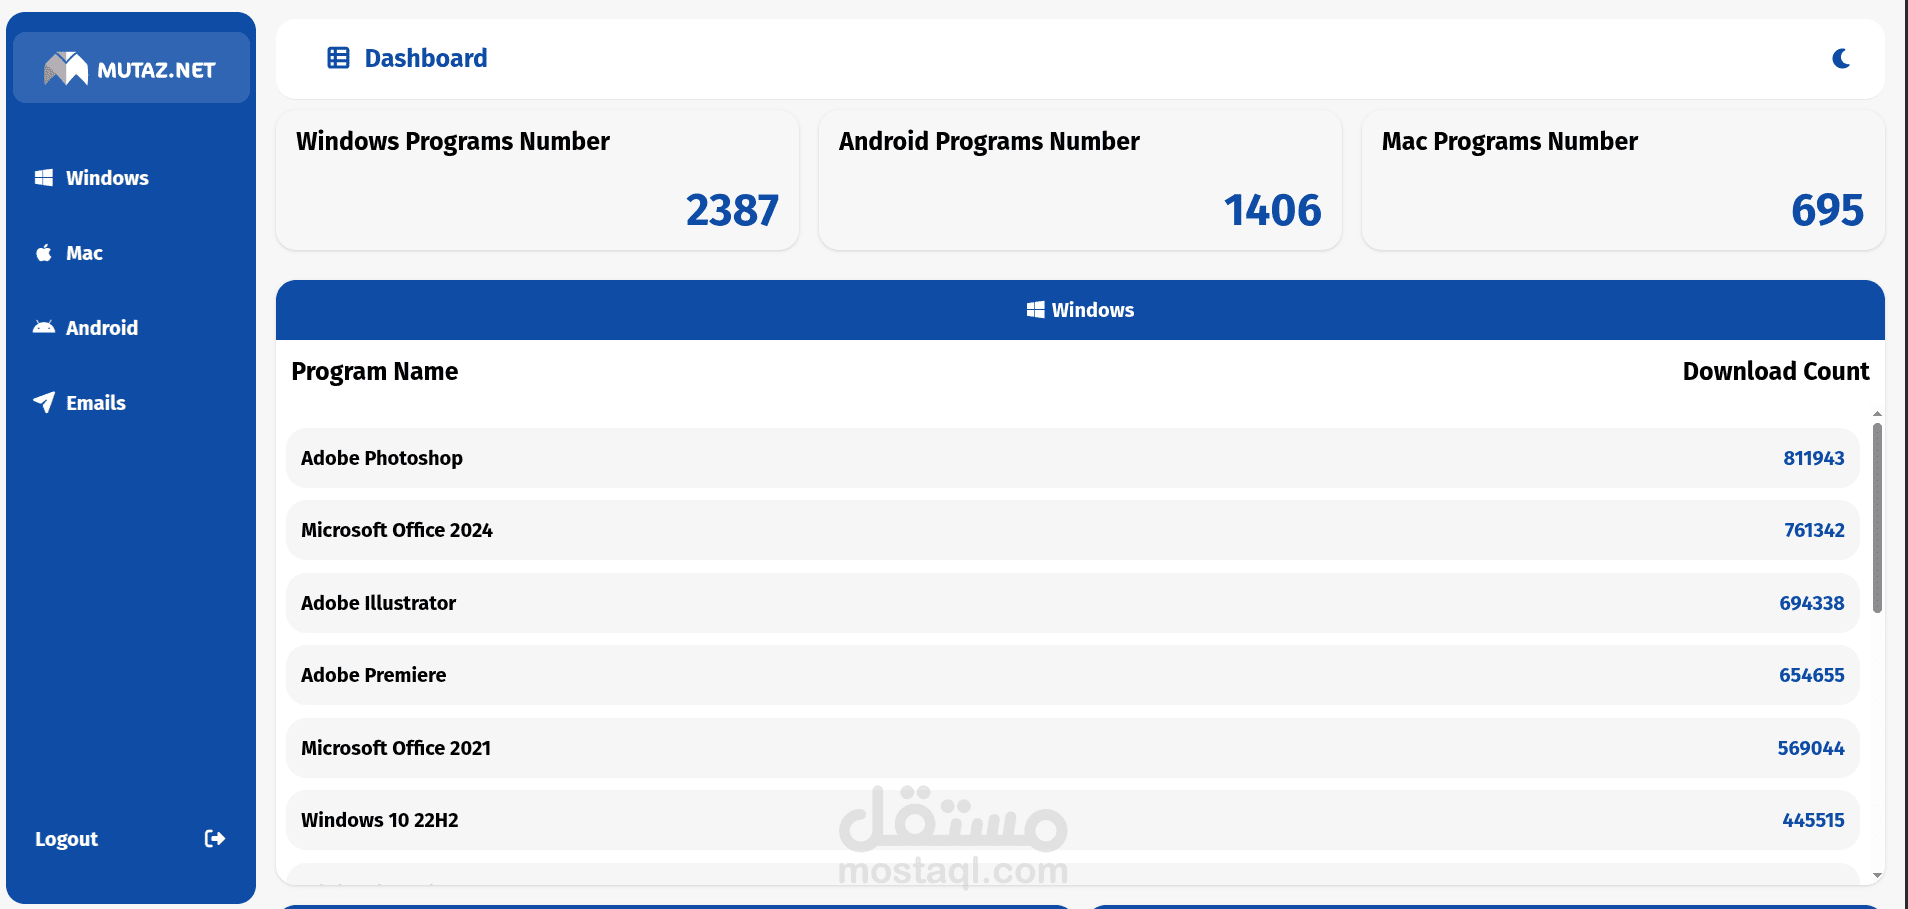Click the table scrollbar thumb
The height and width of the screenshot is (909, 1908).
click(1877, 518)
